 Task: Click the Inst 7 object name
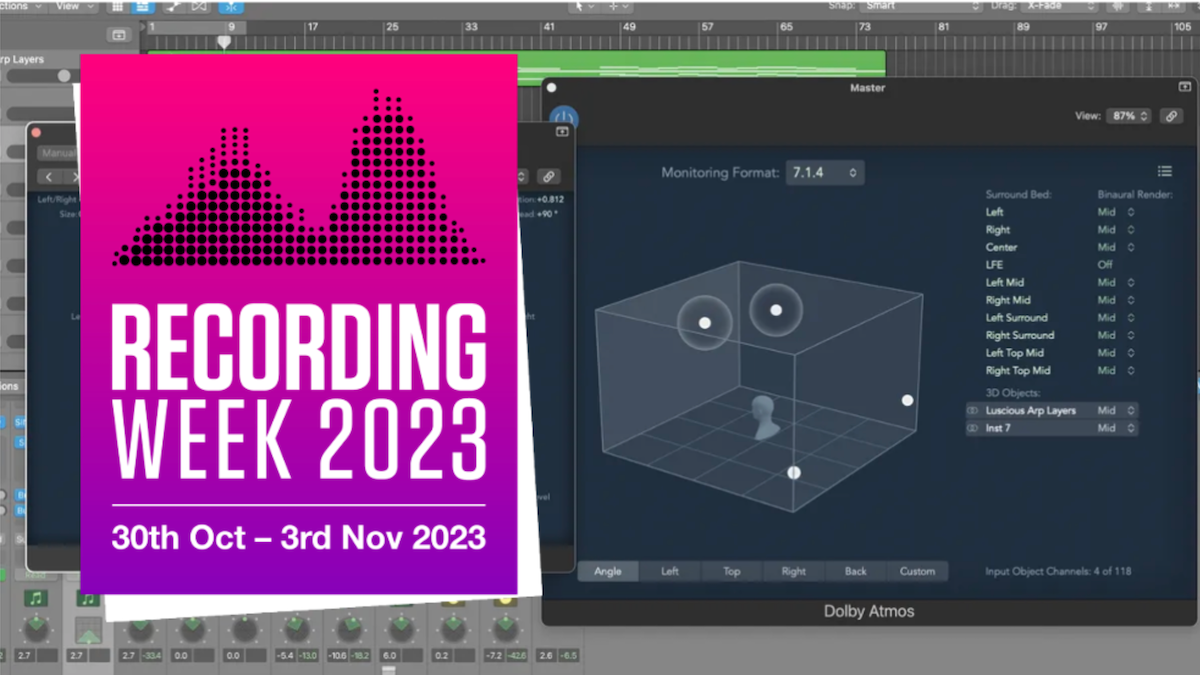point(1000,428)
